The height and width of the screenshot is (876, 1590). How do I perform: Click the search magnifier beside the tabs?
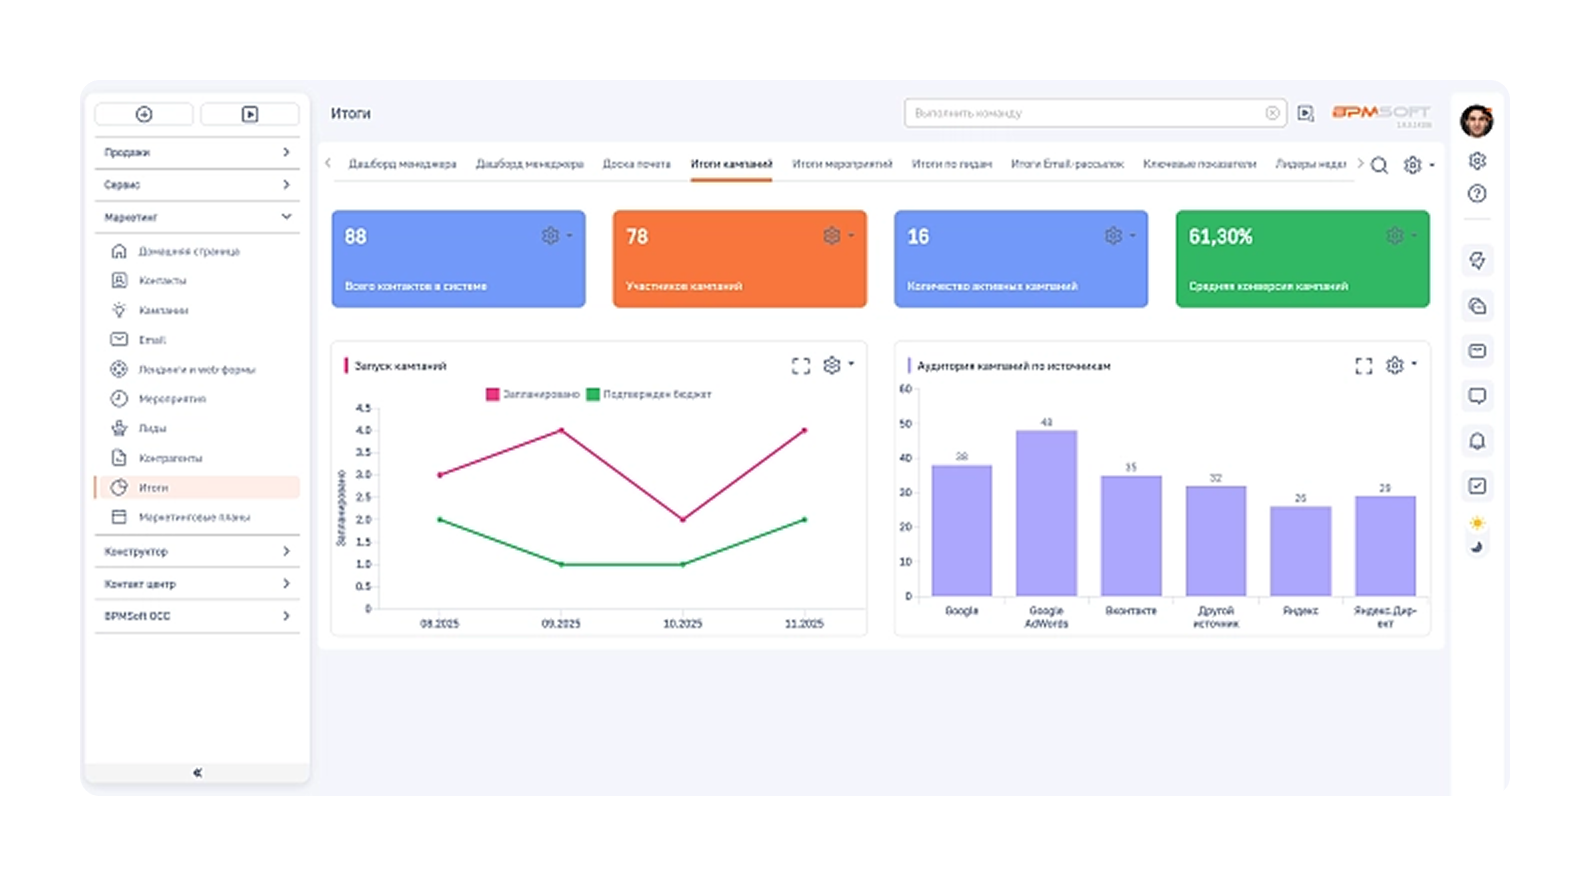pyautogui.click(x=1379, y=165)
